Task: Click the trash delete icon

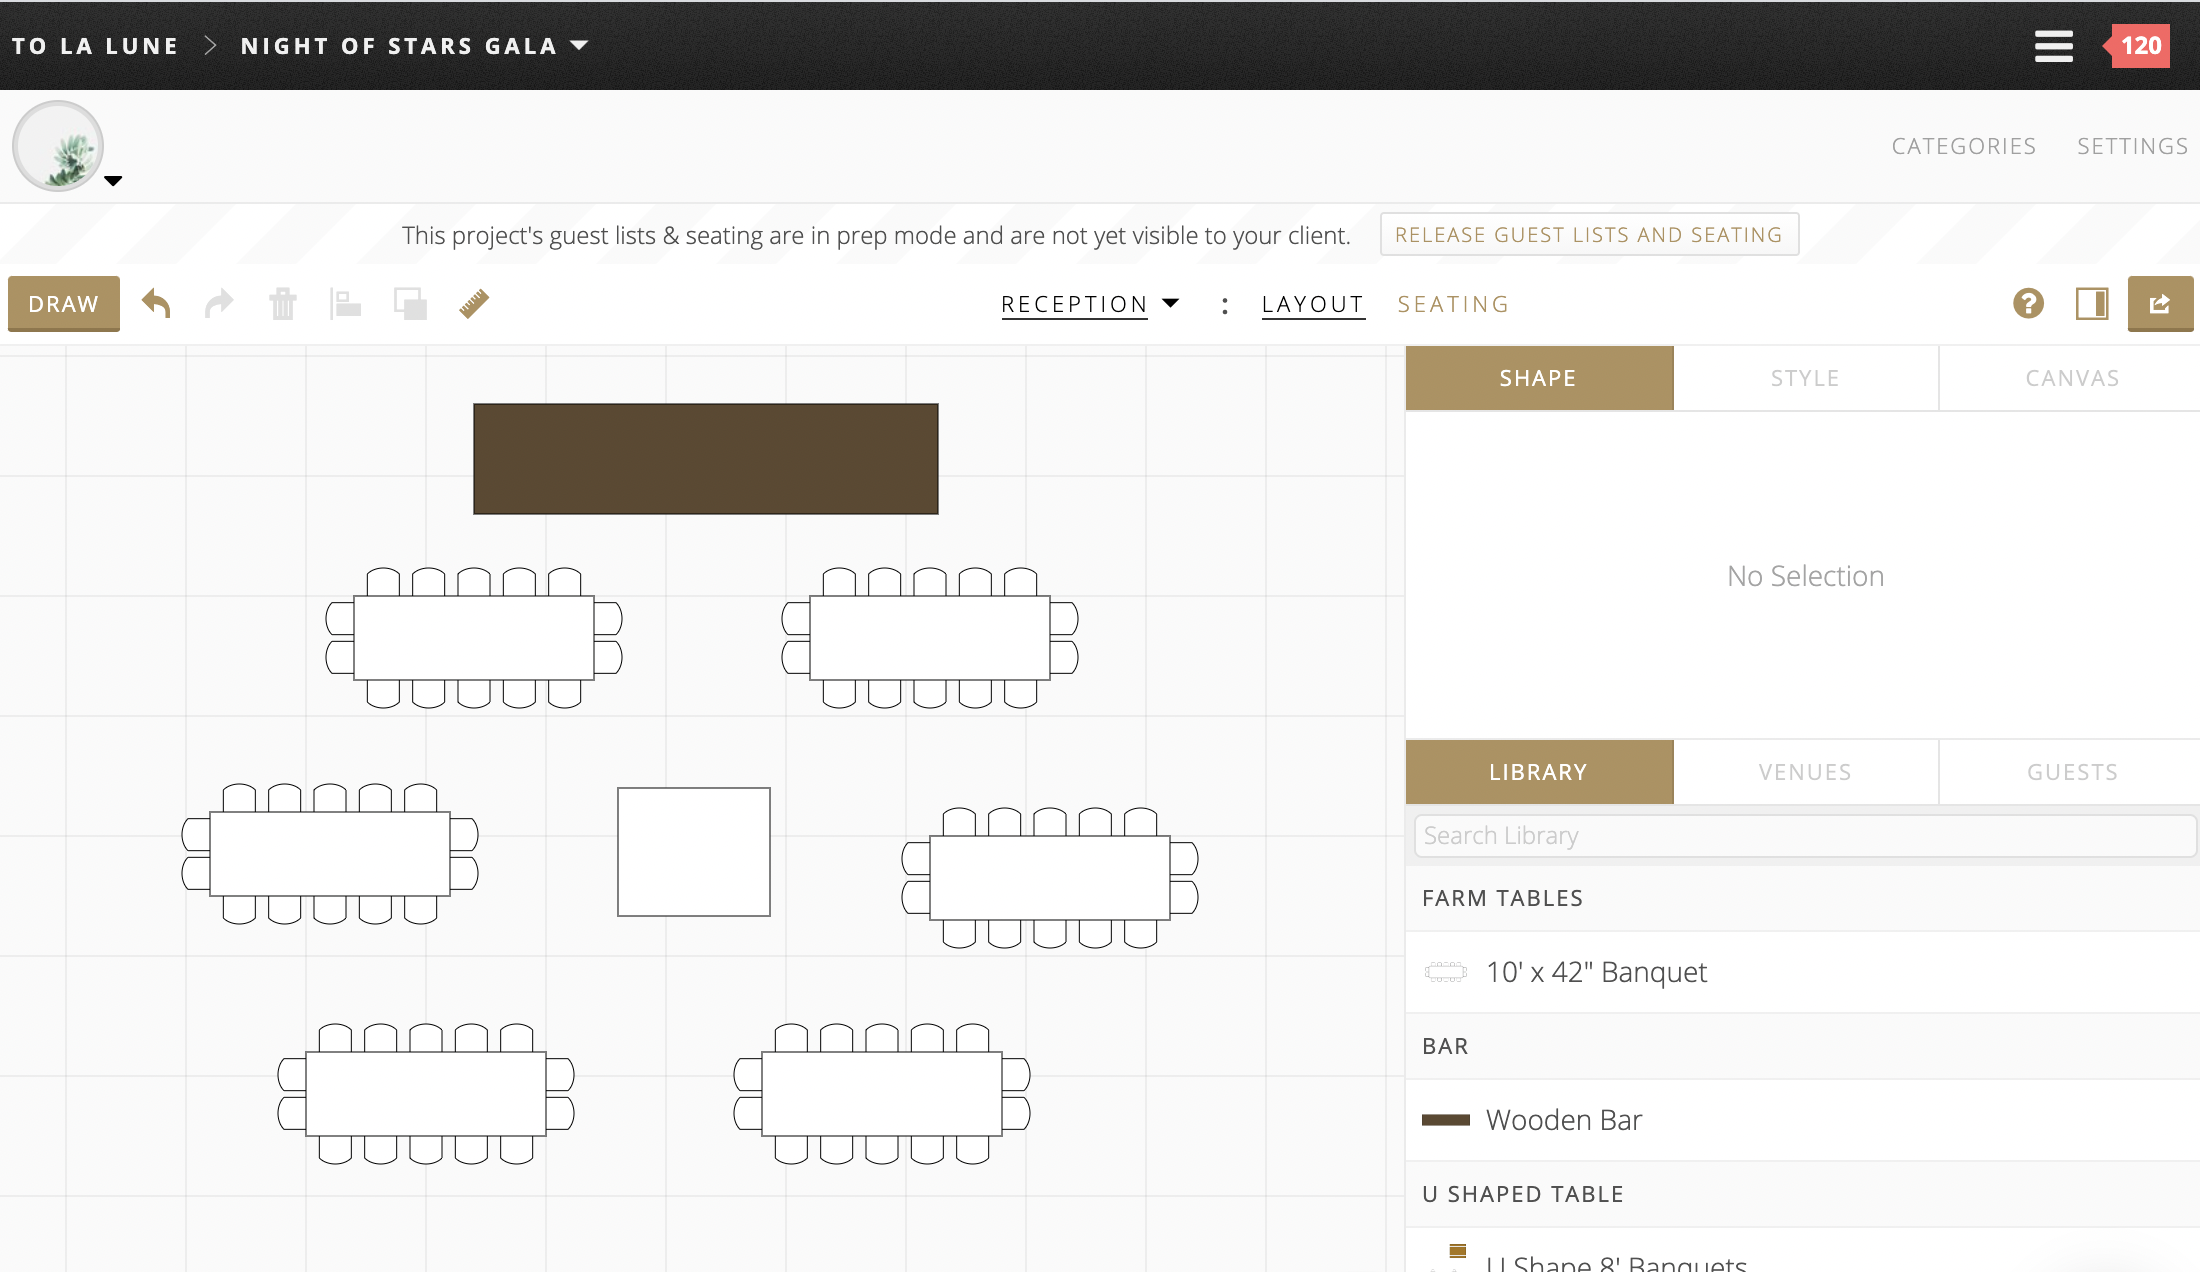Action: click(283, 303)
